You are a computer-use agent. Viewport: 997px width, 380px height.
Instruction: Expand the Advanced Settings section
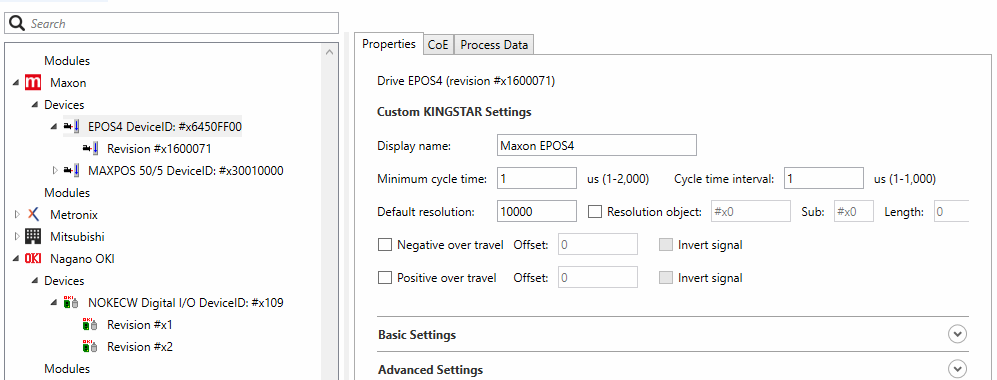957,369
